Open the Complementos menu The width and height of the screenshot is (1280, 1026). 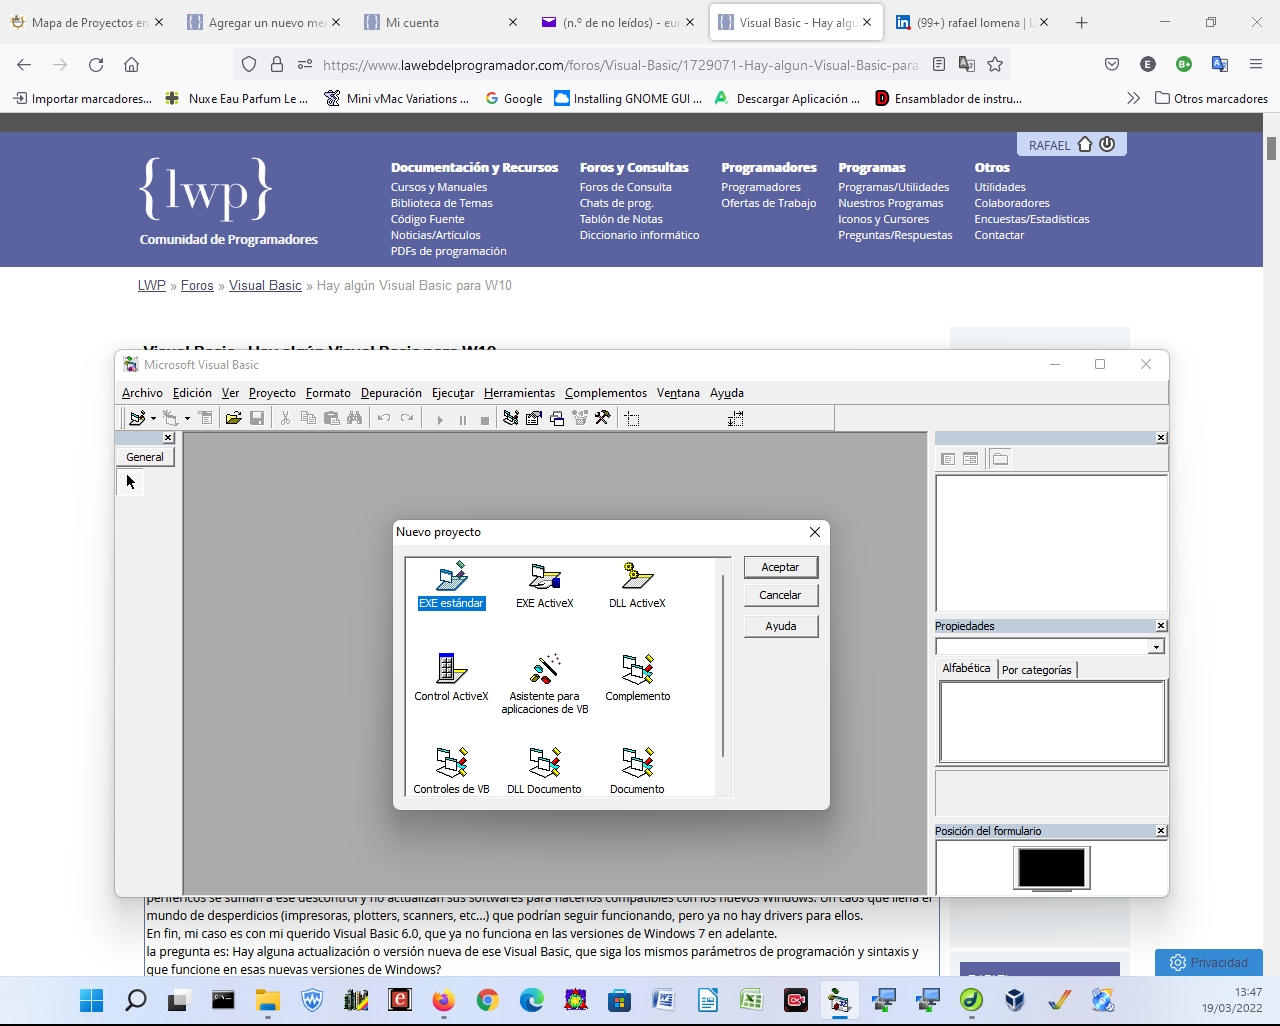(x=606, y=393)
